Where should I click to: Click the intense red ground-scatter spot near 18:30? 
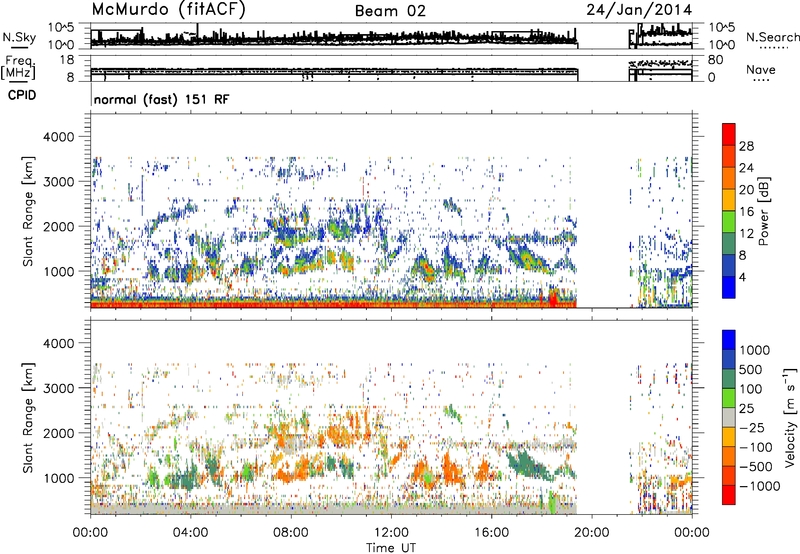554,297
